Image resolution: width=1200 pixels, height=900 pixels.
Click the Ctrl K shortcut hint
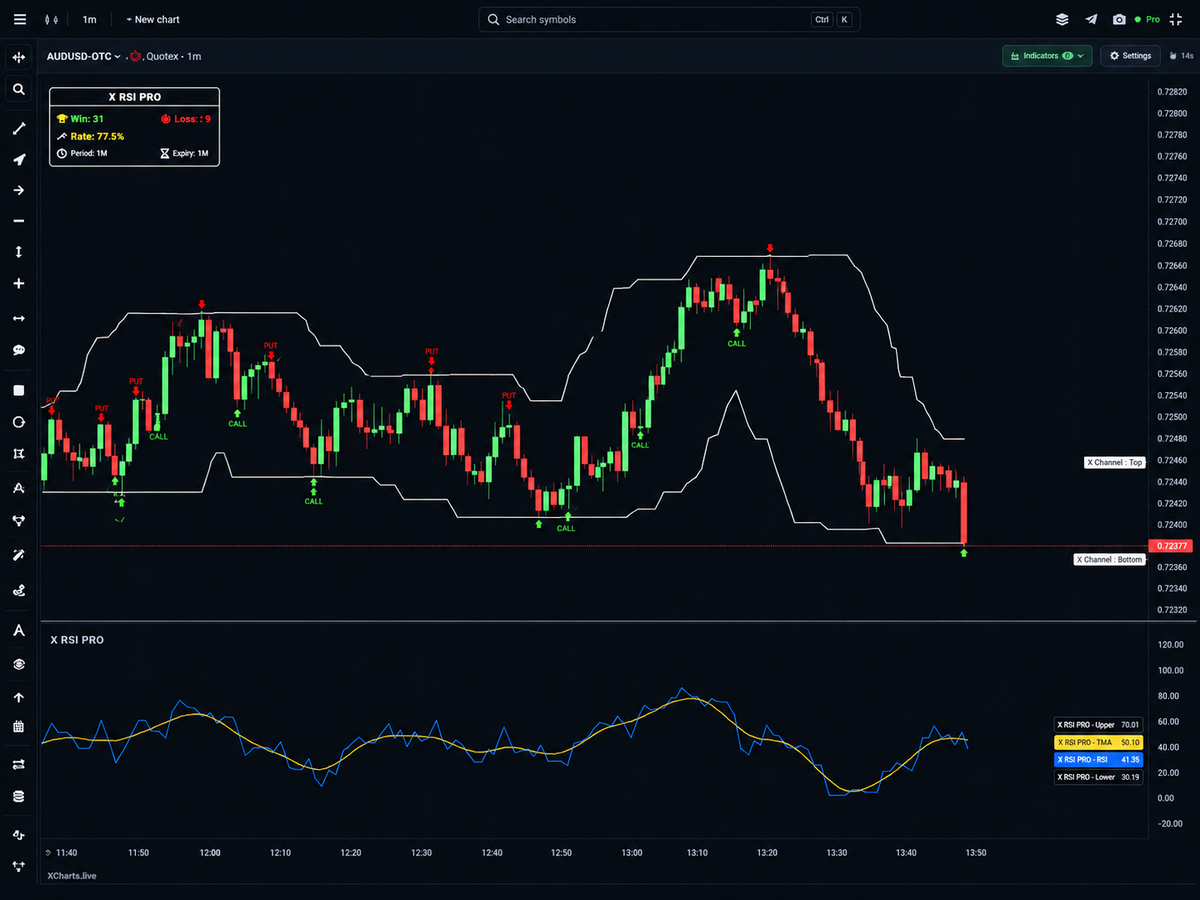(832, 20)
